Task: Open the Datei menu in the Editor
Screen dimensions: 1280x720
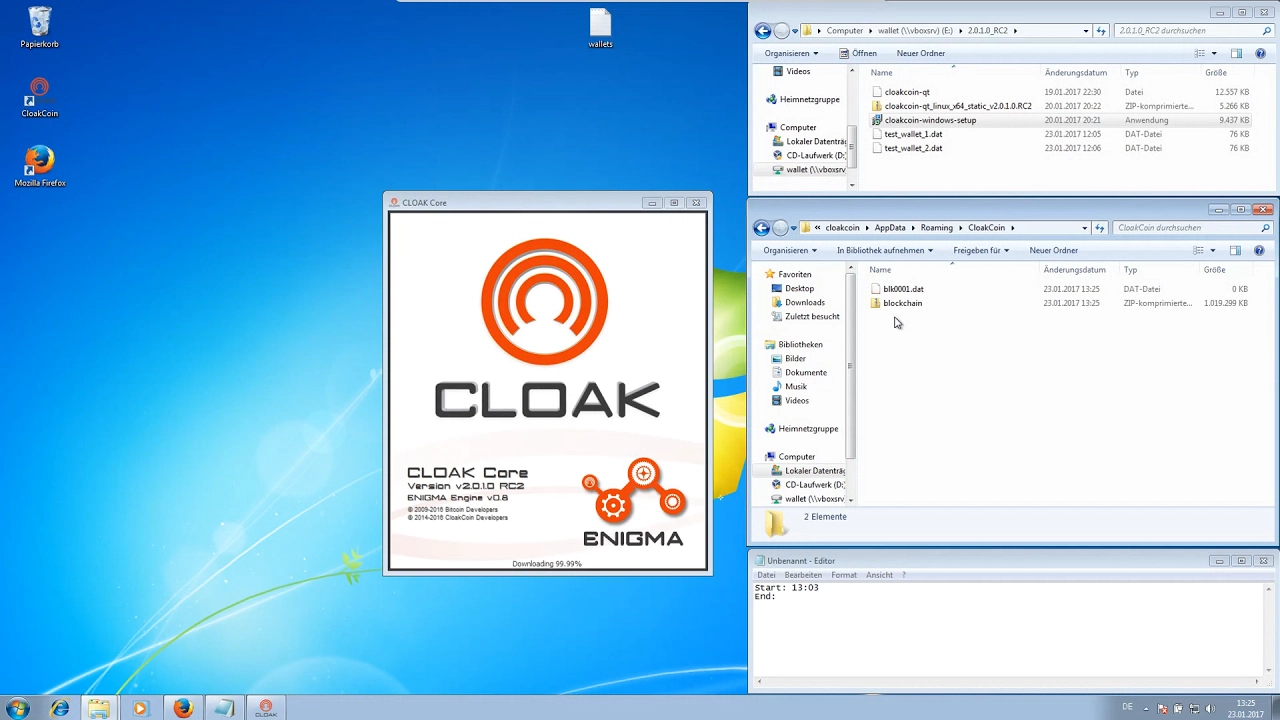Action: coord(766,575)
